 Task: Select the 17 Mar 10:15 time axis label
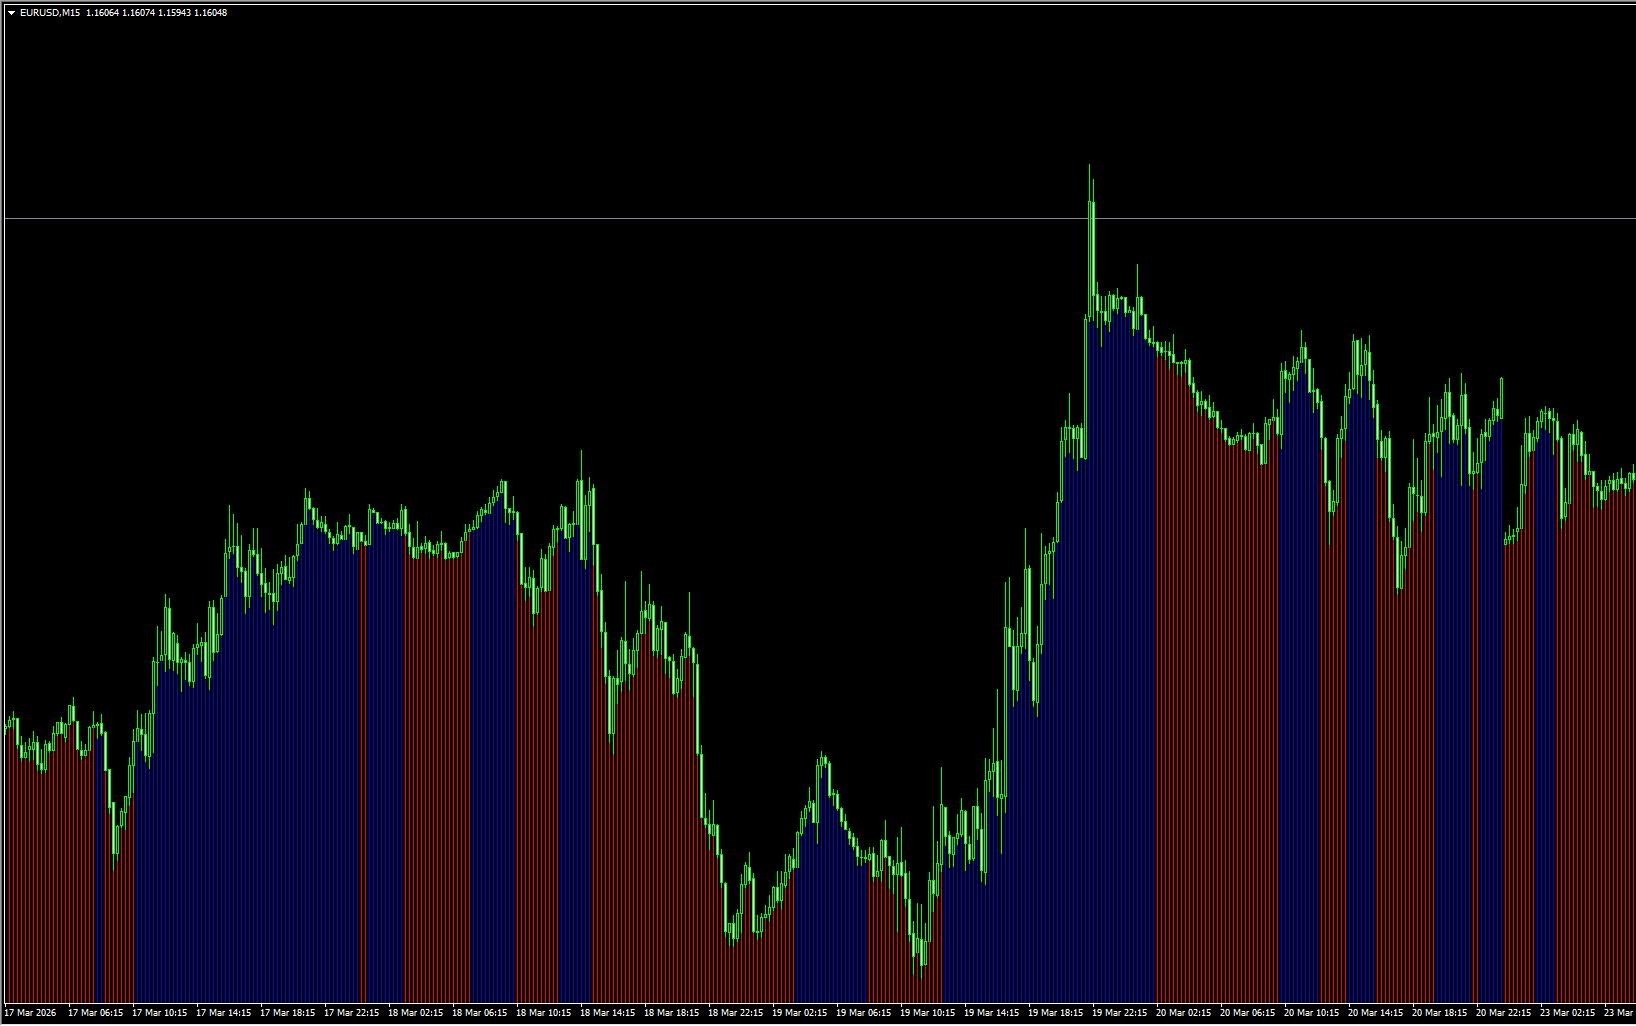point(160,1013)
